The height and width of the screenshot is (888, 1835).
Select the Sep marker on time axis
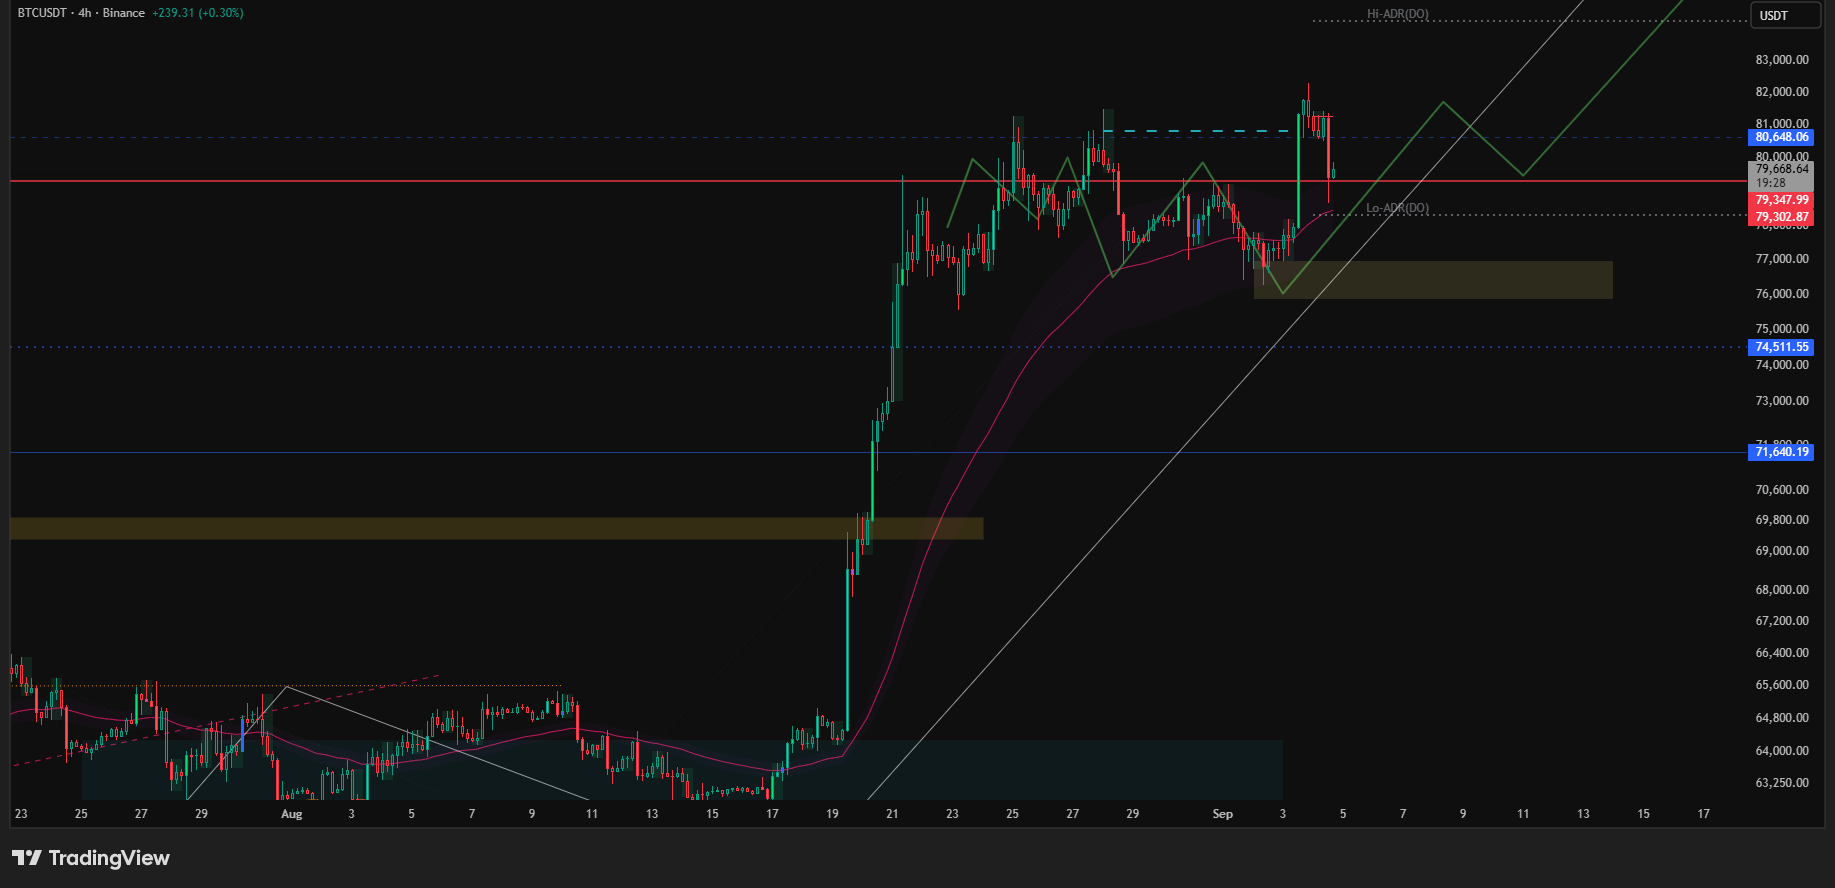1222,814
